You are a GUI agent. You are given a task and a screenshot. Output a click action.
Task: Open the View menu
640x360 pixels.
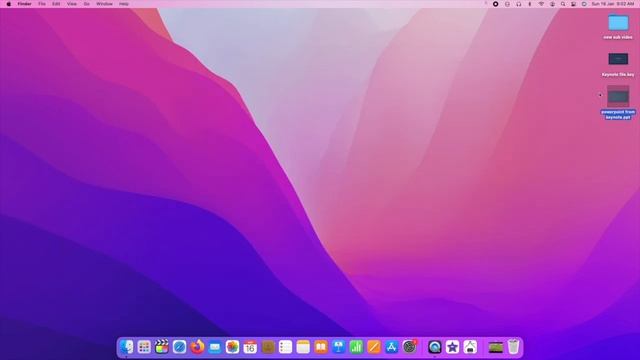72,4
